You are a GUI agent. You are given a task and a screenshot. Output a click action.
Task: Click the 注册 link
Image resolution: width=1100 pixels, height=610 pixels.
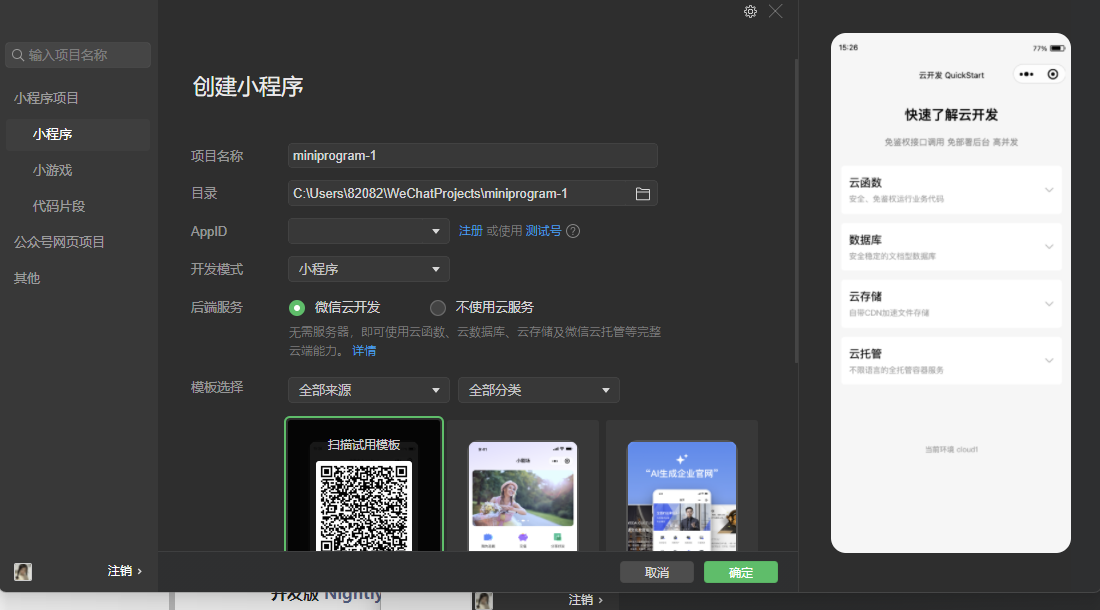coord(471,231)
